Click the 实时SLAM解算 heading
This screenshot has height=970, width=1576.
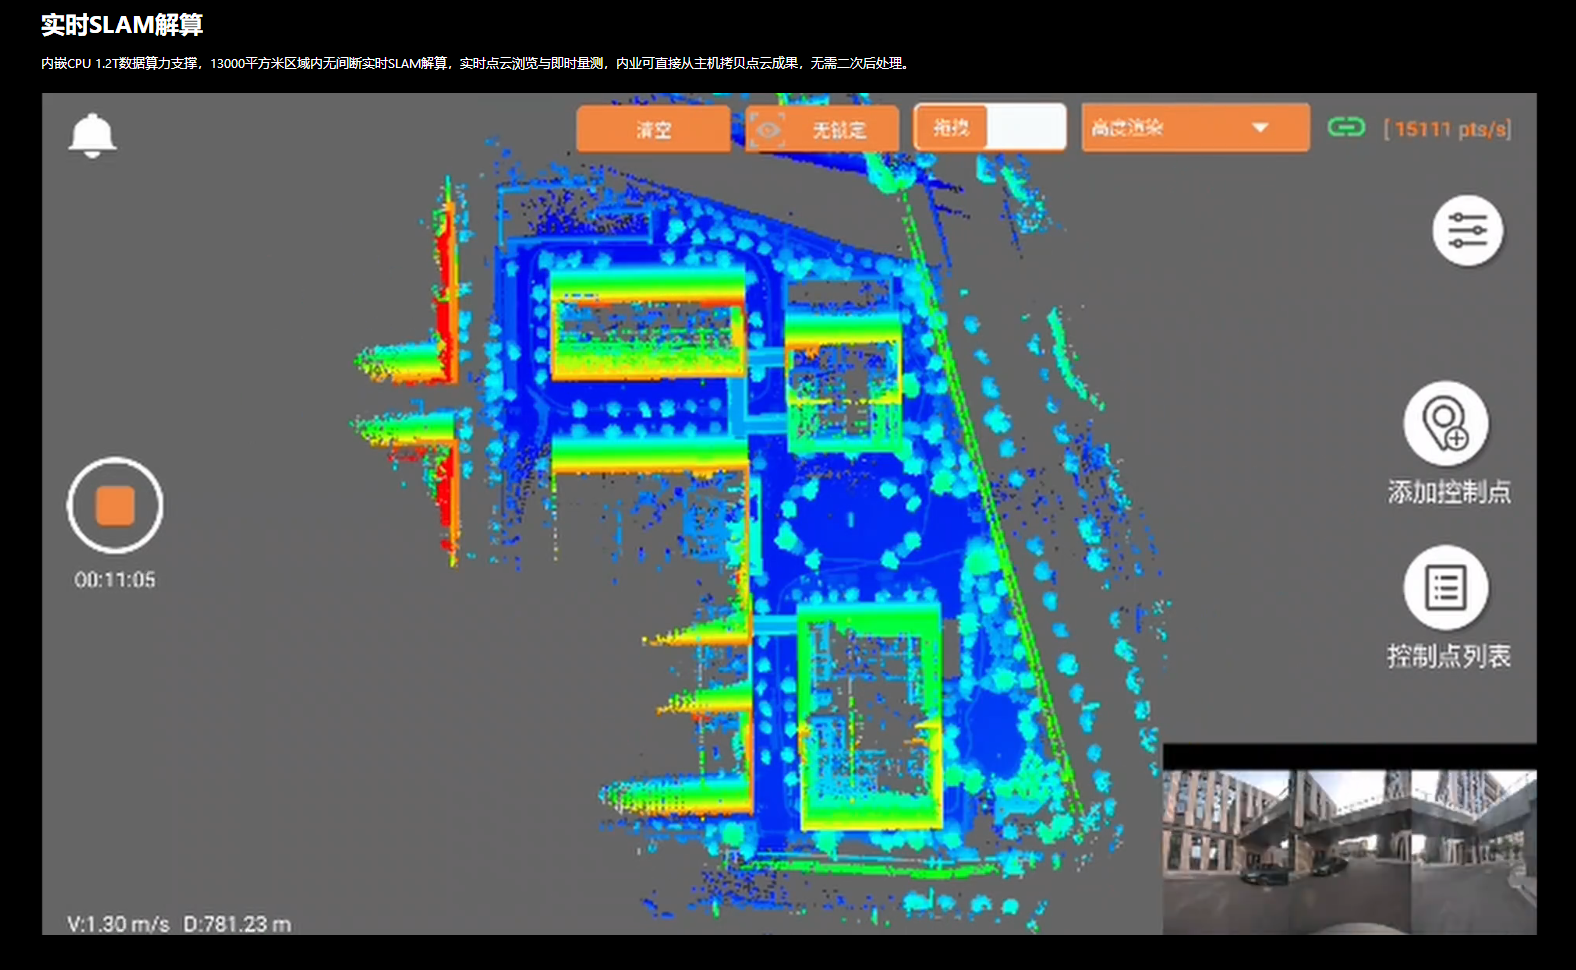[122, 25]
